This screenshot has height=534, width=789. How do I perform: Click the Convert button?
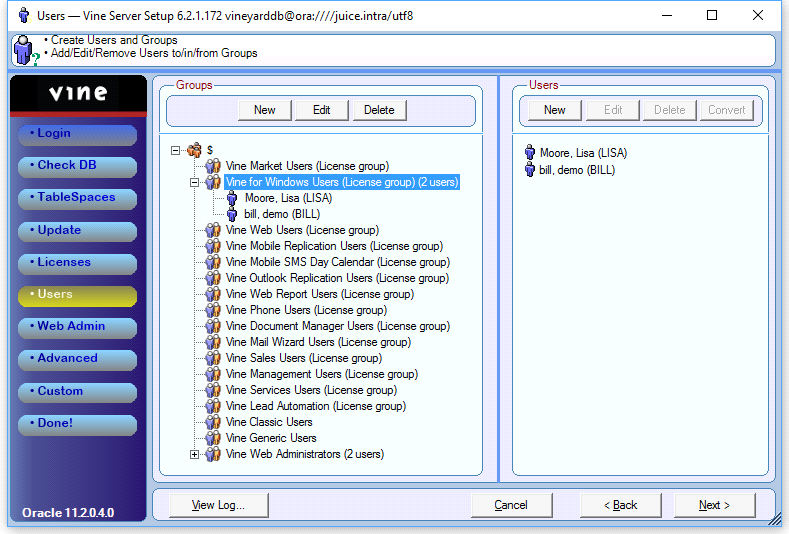tap(727, 110)
